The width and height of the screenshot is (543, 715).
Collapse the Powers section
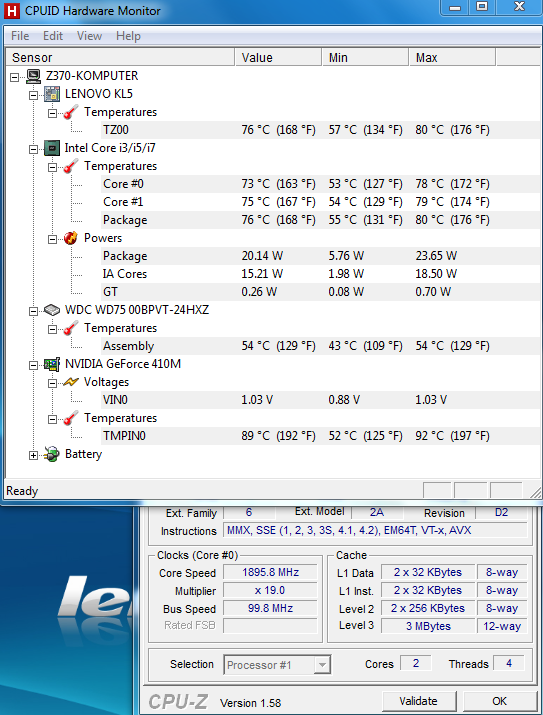click(52, 239)
